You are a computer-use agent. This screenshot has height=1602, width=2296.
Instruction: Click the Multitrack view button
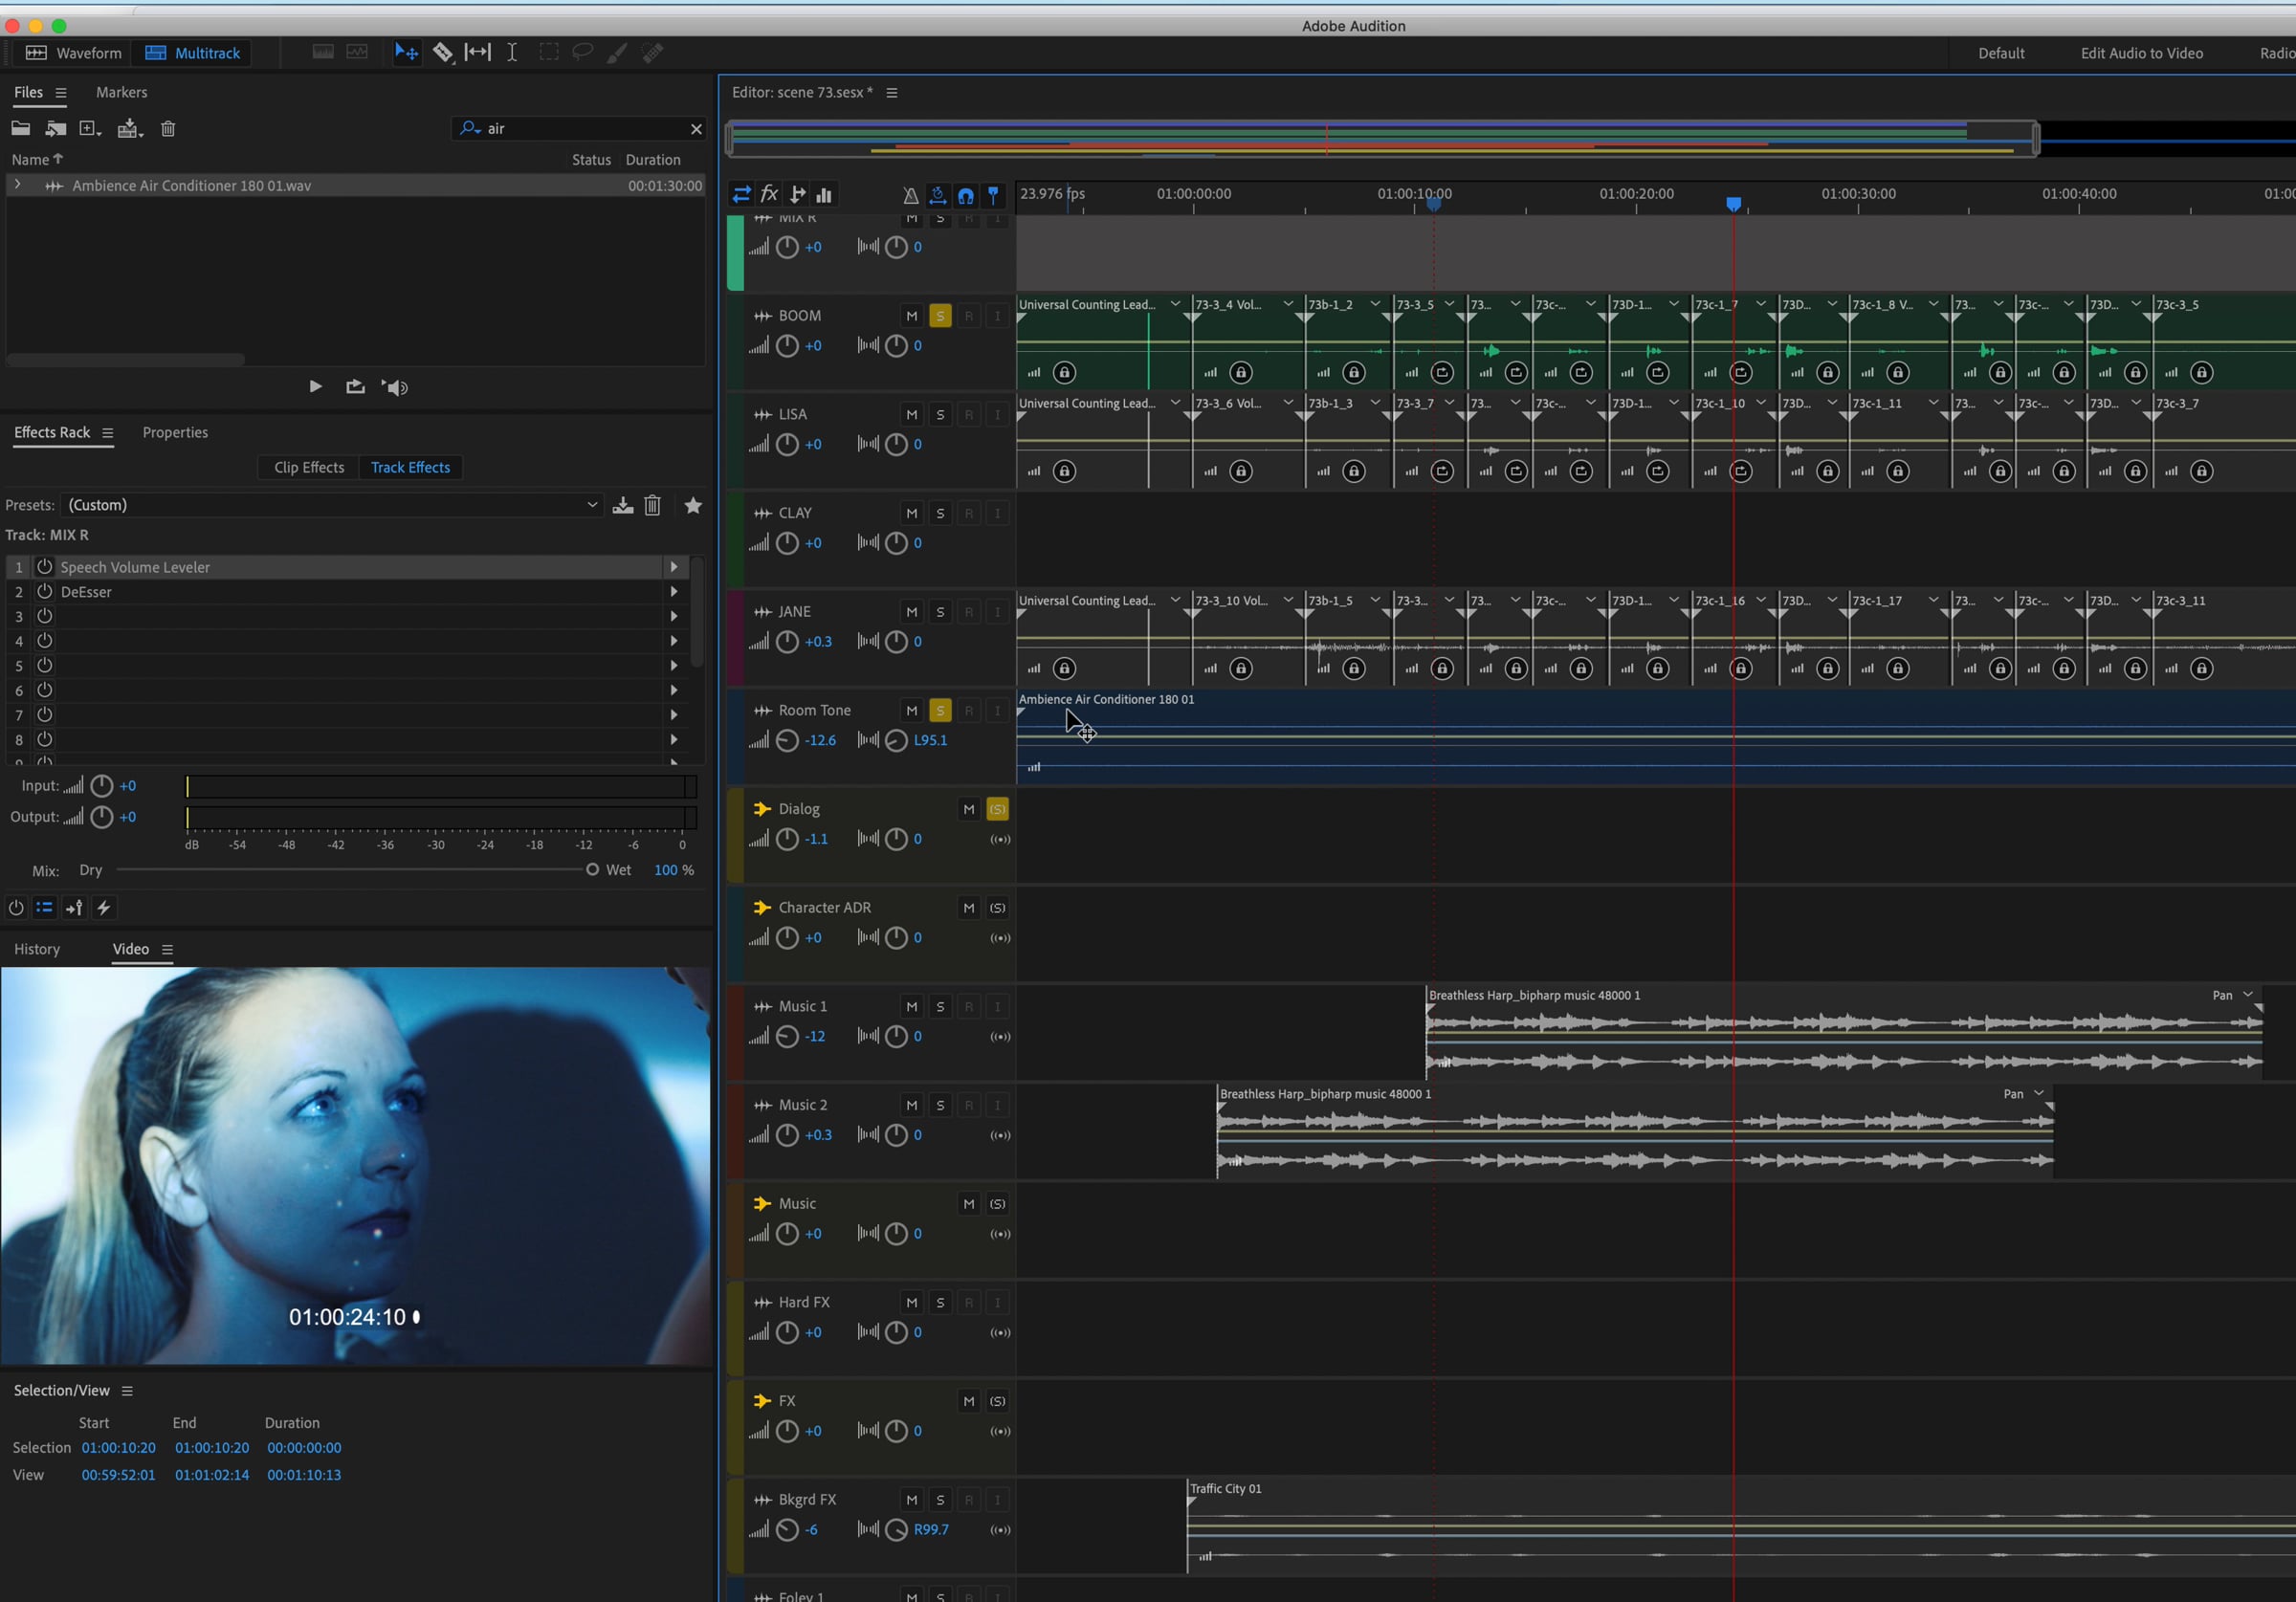pos(193,53)
